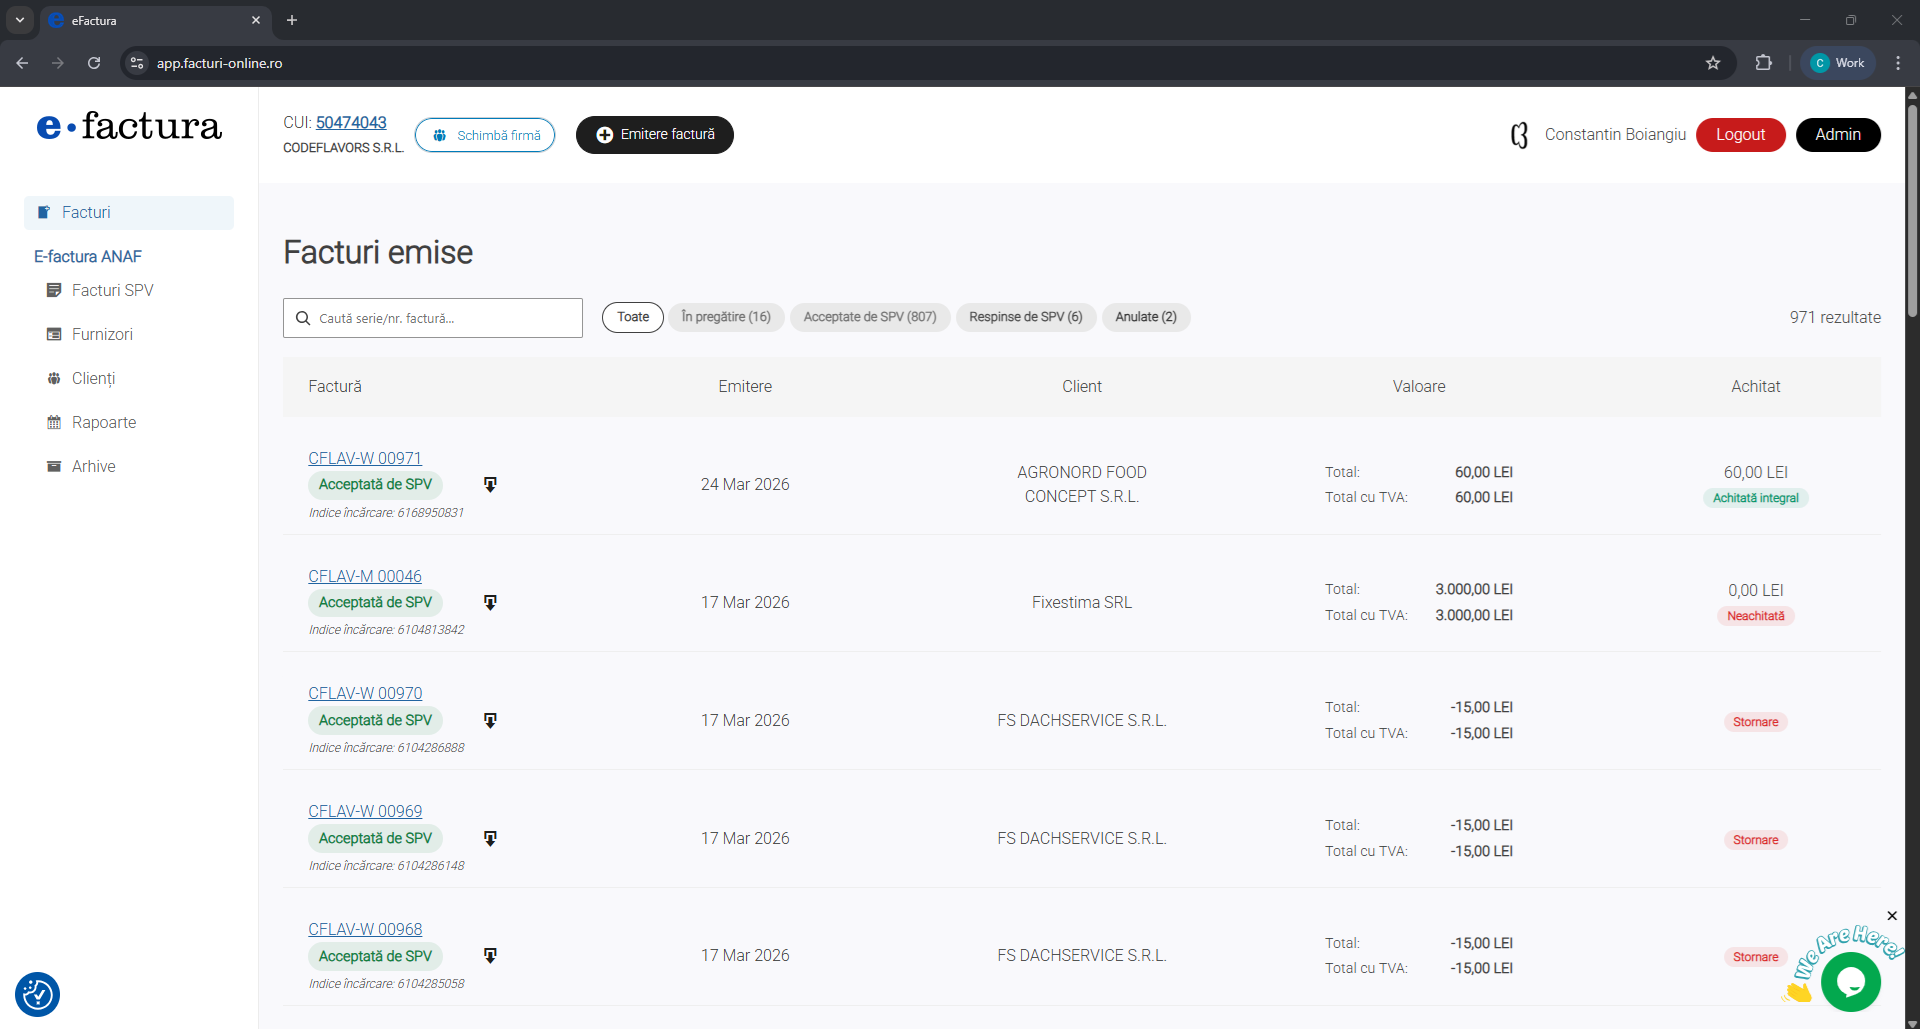Open the live chat bubble widget
Screen dimensions: 1920x1029
(x=1850, y=982)
